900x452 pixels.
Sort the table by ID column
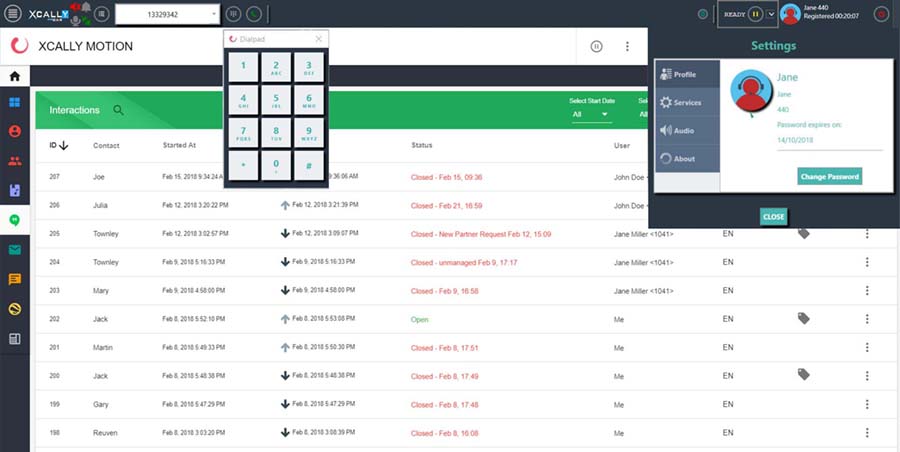coord(58,146)
